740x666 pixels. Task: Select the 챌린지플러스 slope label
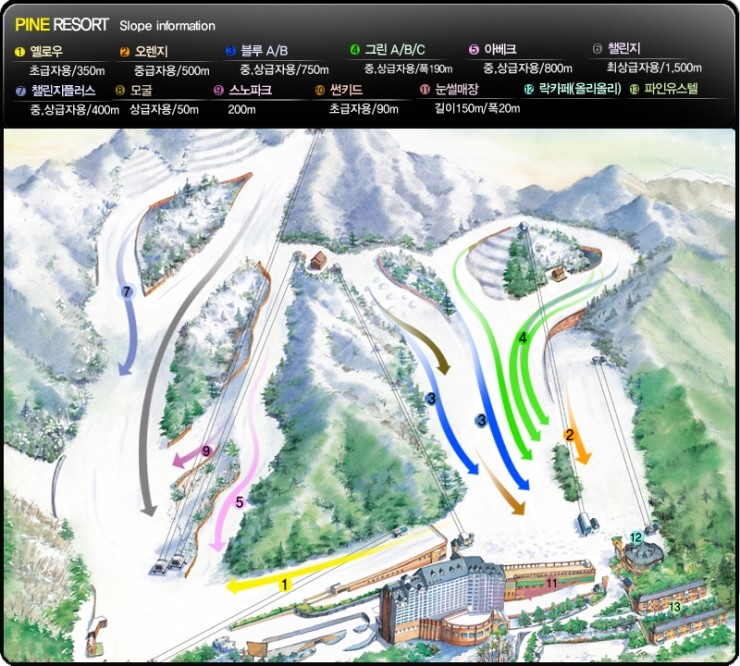pos(64,90)
